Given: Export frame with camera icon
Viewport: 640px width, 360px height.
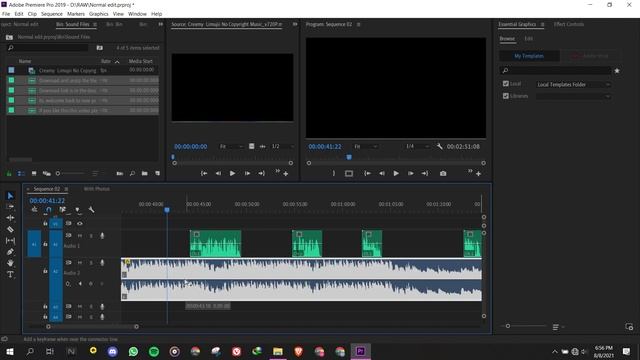Looking at the screenshot, I should [x=443, y=173].
